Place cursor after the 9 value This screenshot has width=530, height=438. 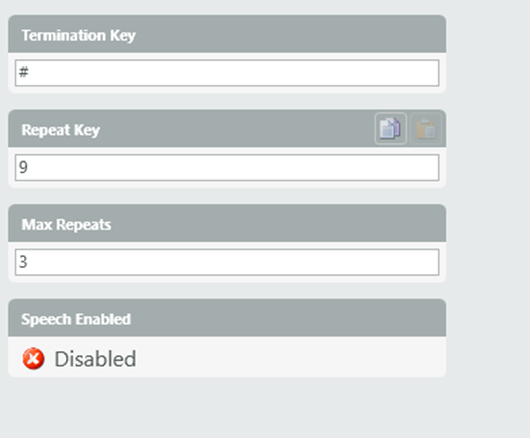28,167
